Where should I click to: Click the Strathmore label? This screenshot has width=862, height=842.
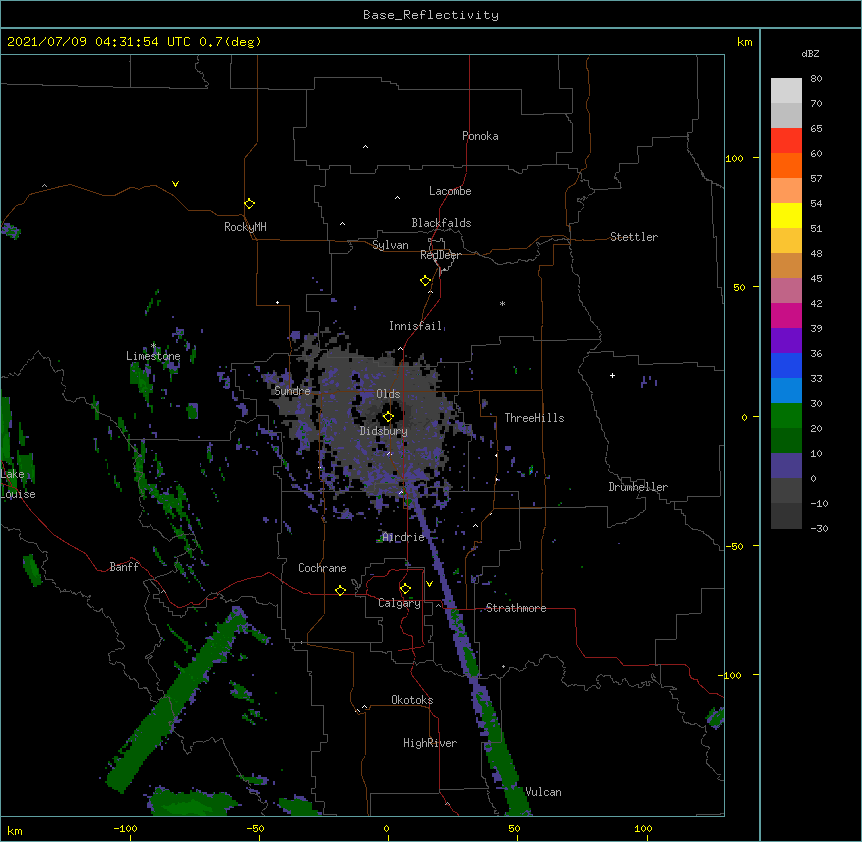516,608
